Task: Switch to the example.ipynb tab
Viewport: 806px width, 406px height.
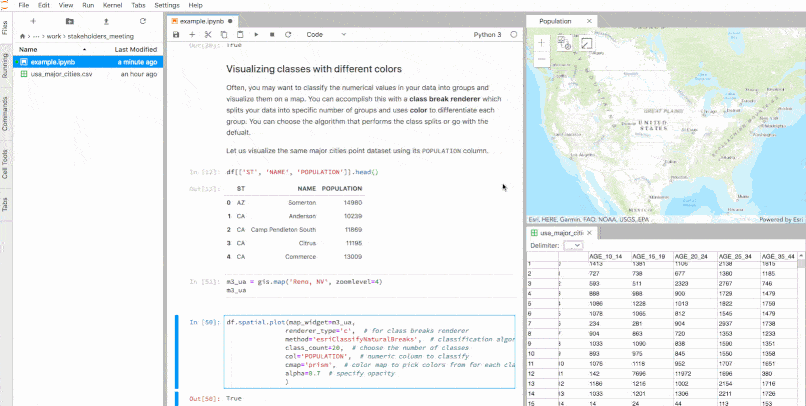Action: 202,21
